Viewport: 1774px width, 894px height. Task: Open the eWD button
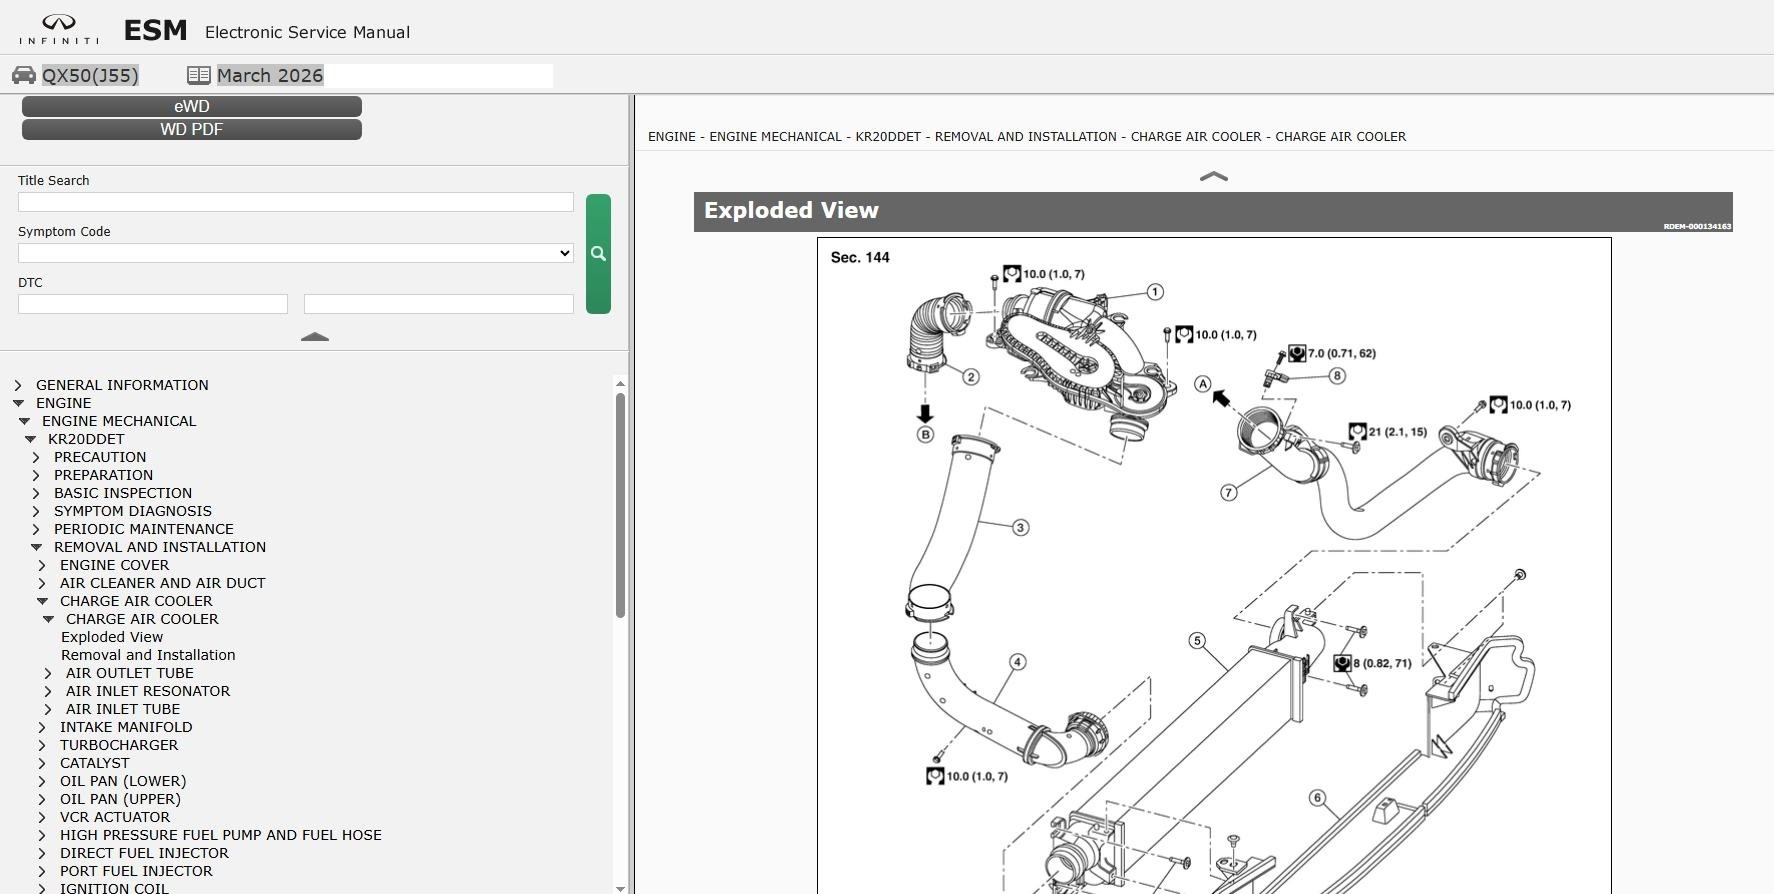click(x=191, y=106)
